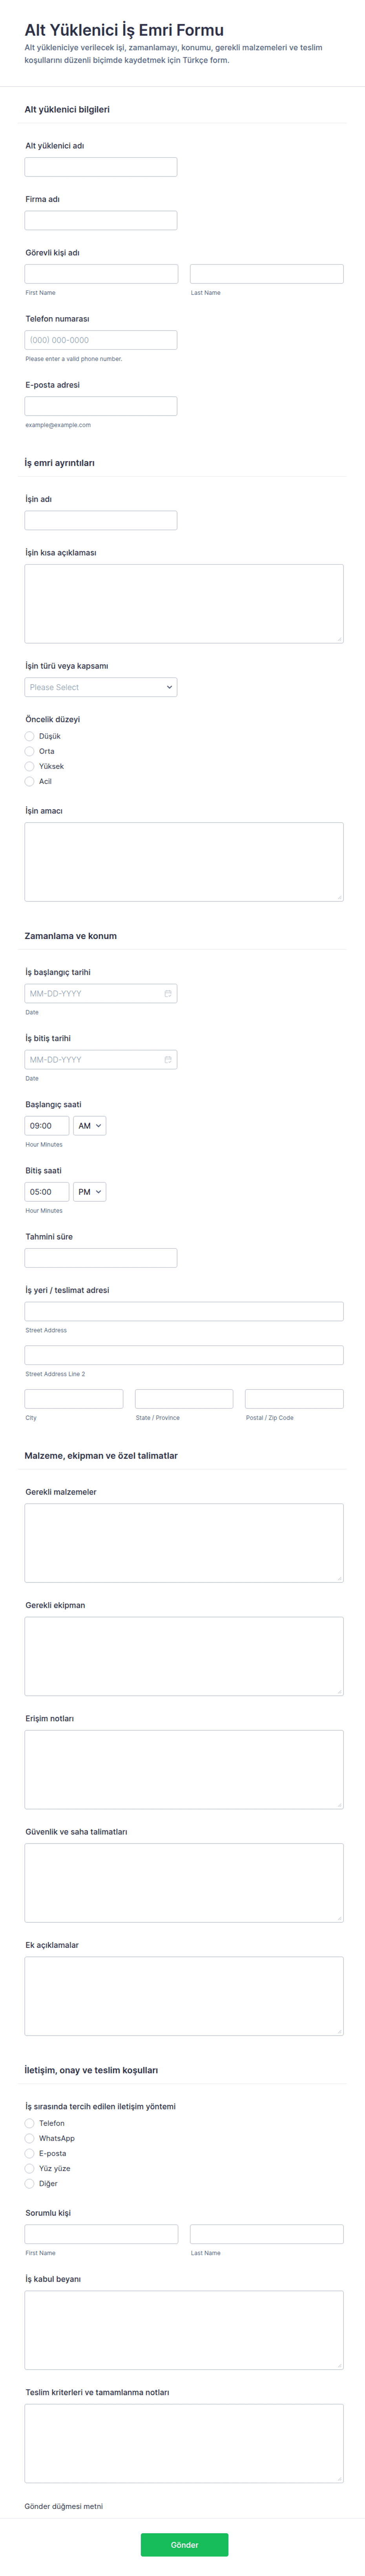Select the Düşük priority radio button
365x2576 pixels.
30,736
